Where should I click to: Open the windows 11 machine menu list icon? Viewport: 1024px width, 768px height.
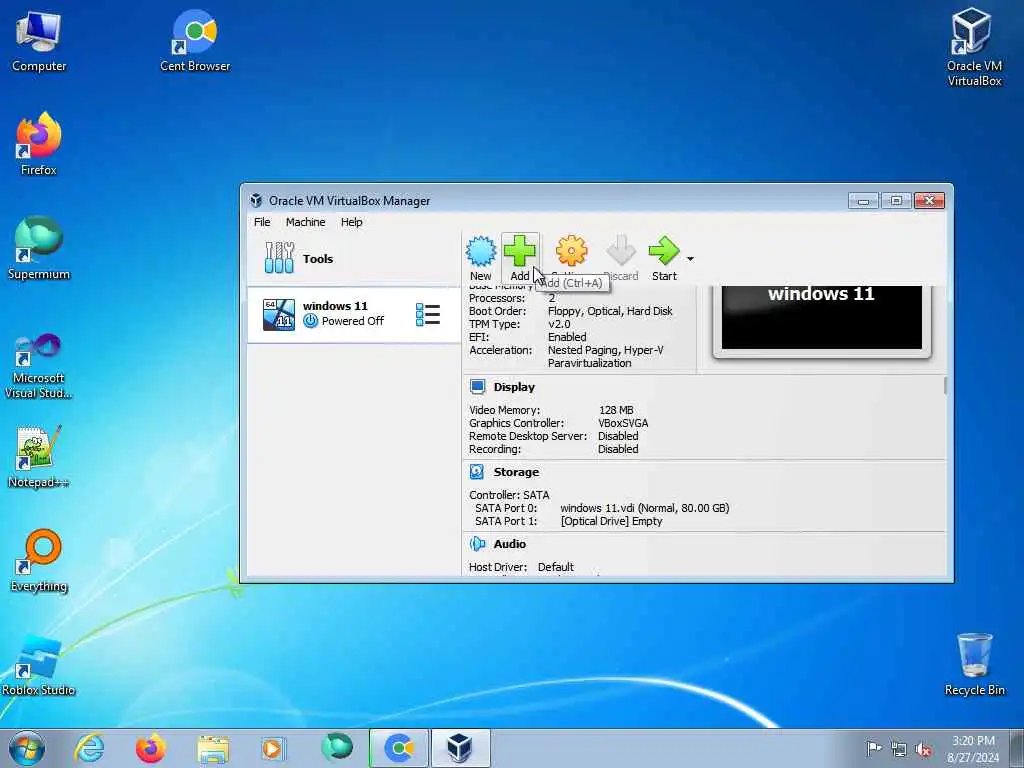coord(428,314)
